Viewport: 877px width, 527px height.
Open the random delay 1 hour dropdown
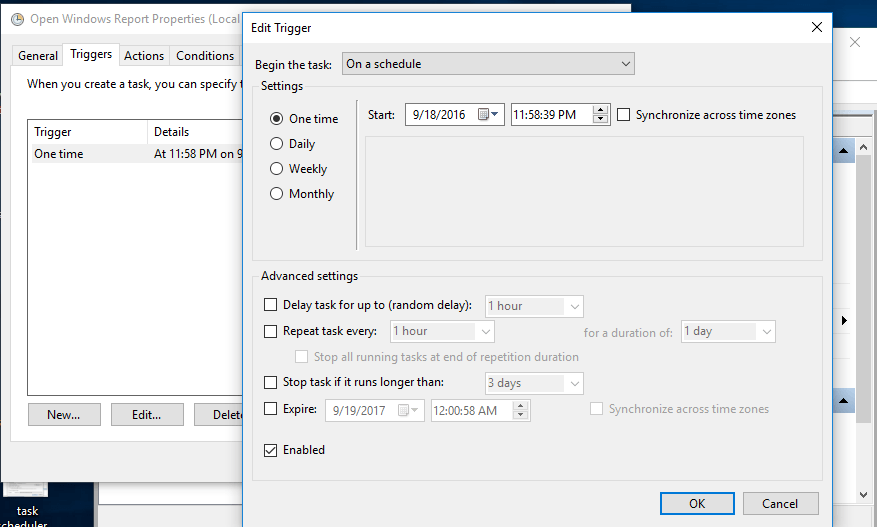(534, 306)
